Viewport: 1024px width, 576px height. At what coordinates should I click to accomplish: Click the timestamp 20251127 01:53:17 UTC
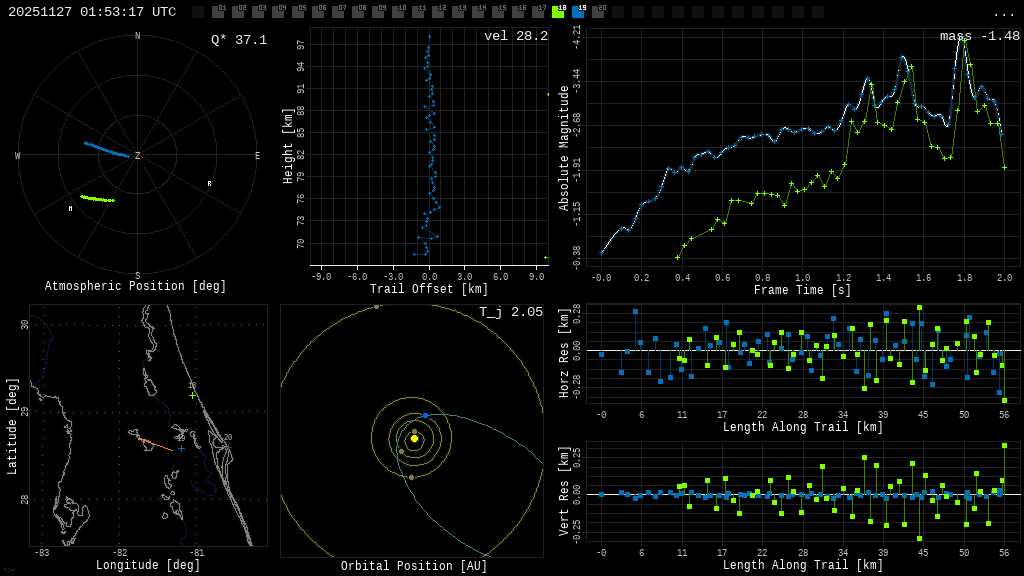coord(92,12)
